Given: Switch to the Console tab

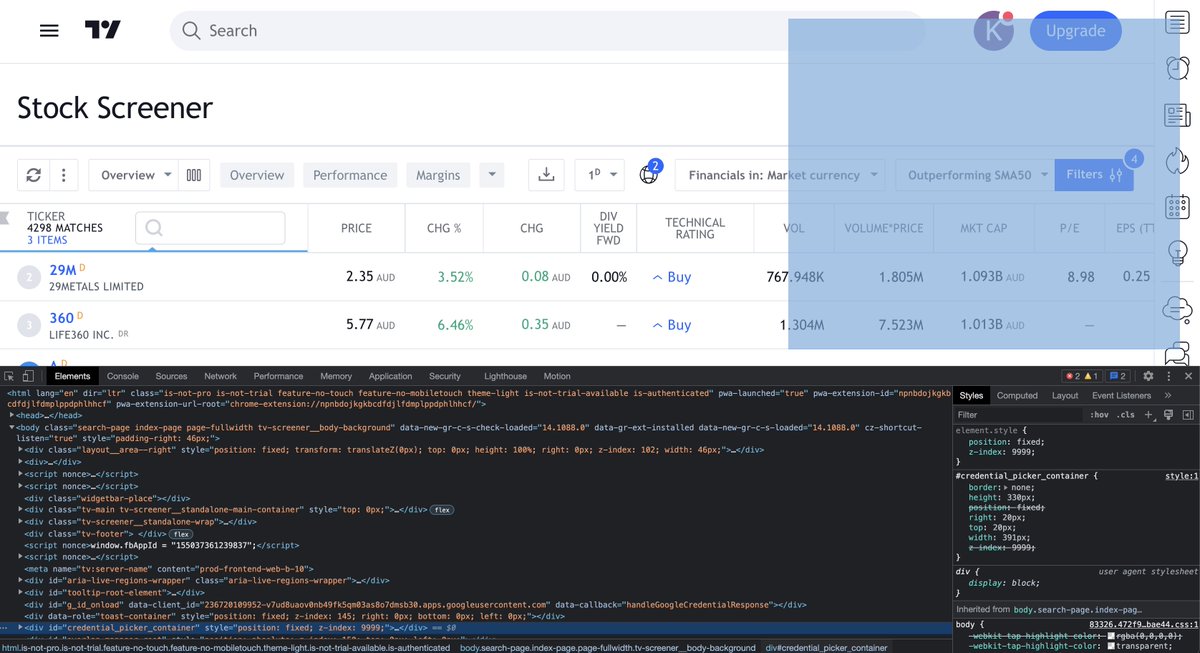Looking at the screenshot, I should click(123, 376).
